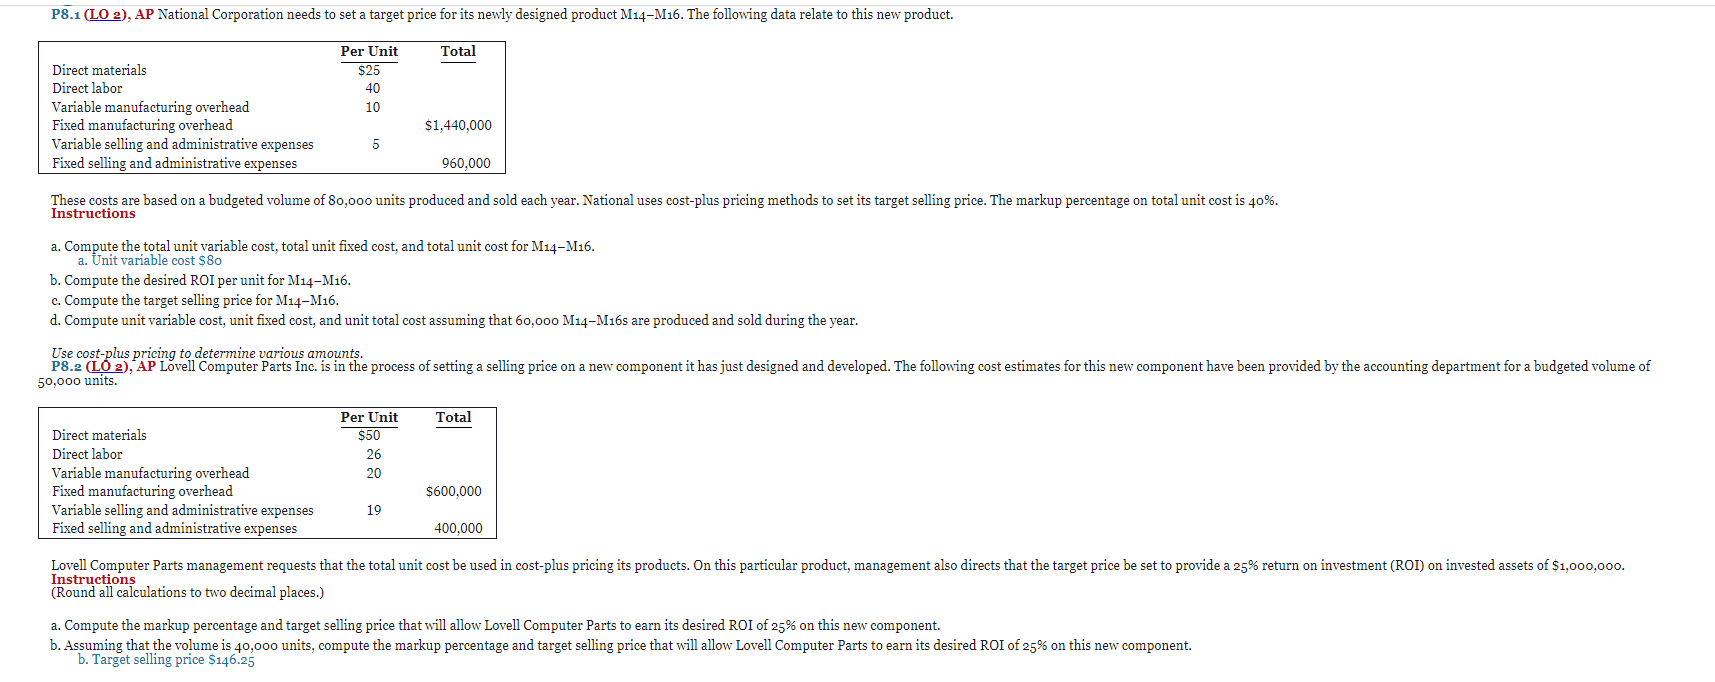The height and width of the screenshot is (682, 1715).
Task: Click instruction d about 60,000 units
Action: 454,321
